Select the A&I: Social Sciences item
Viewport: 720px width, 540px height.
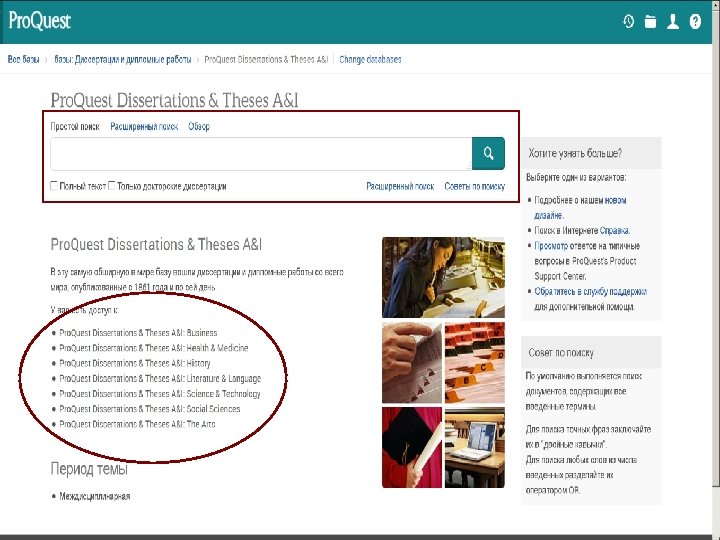point(150,409)
